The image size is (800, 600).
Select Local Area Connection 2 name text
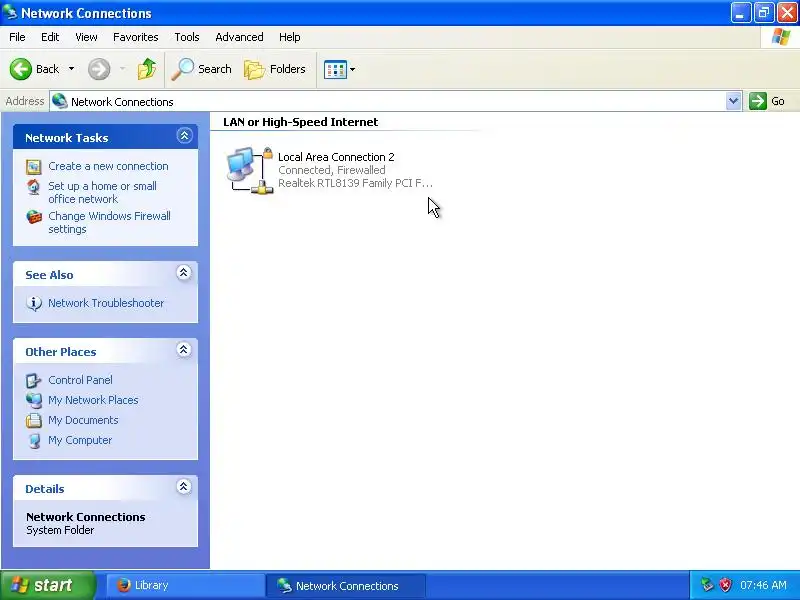pos(336,157)
